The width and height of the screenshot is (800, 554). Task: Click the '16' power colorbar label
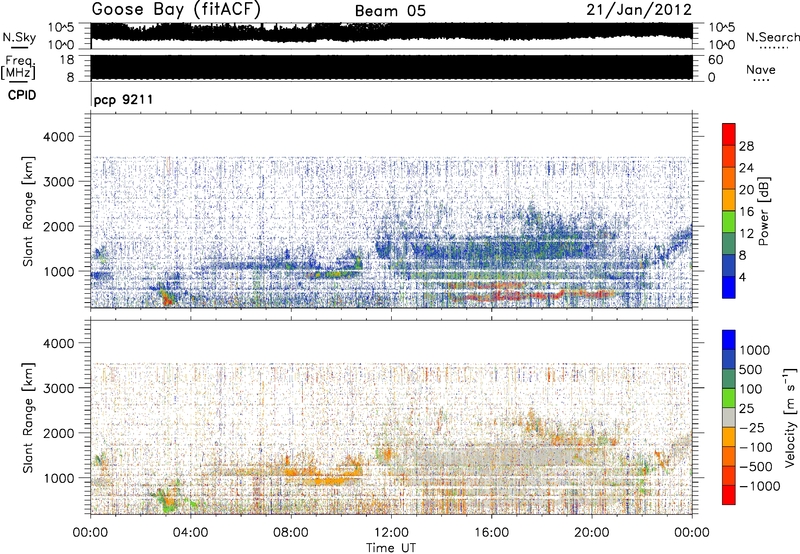(x=746, y=212)
